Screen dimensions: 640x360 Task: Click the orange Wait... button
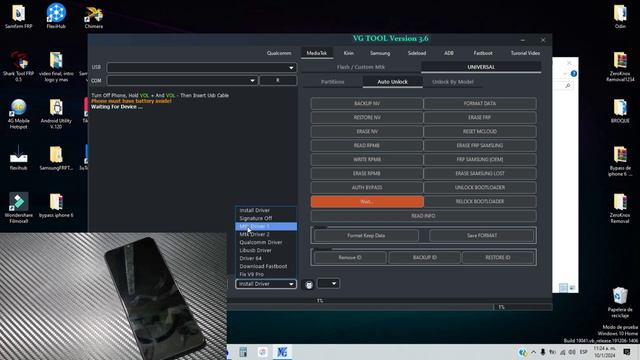(367, 202)
